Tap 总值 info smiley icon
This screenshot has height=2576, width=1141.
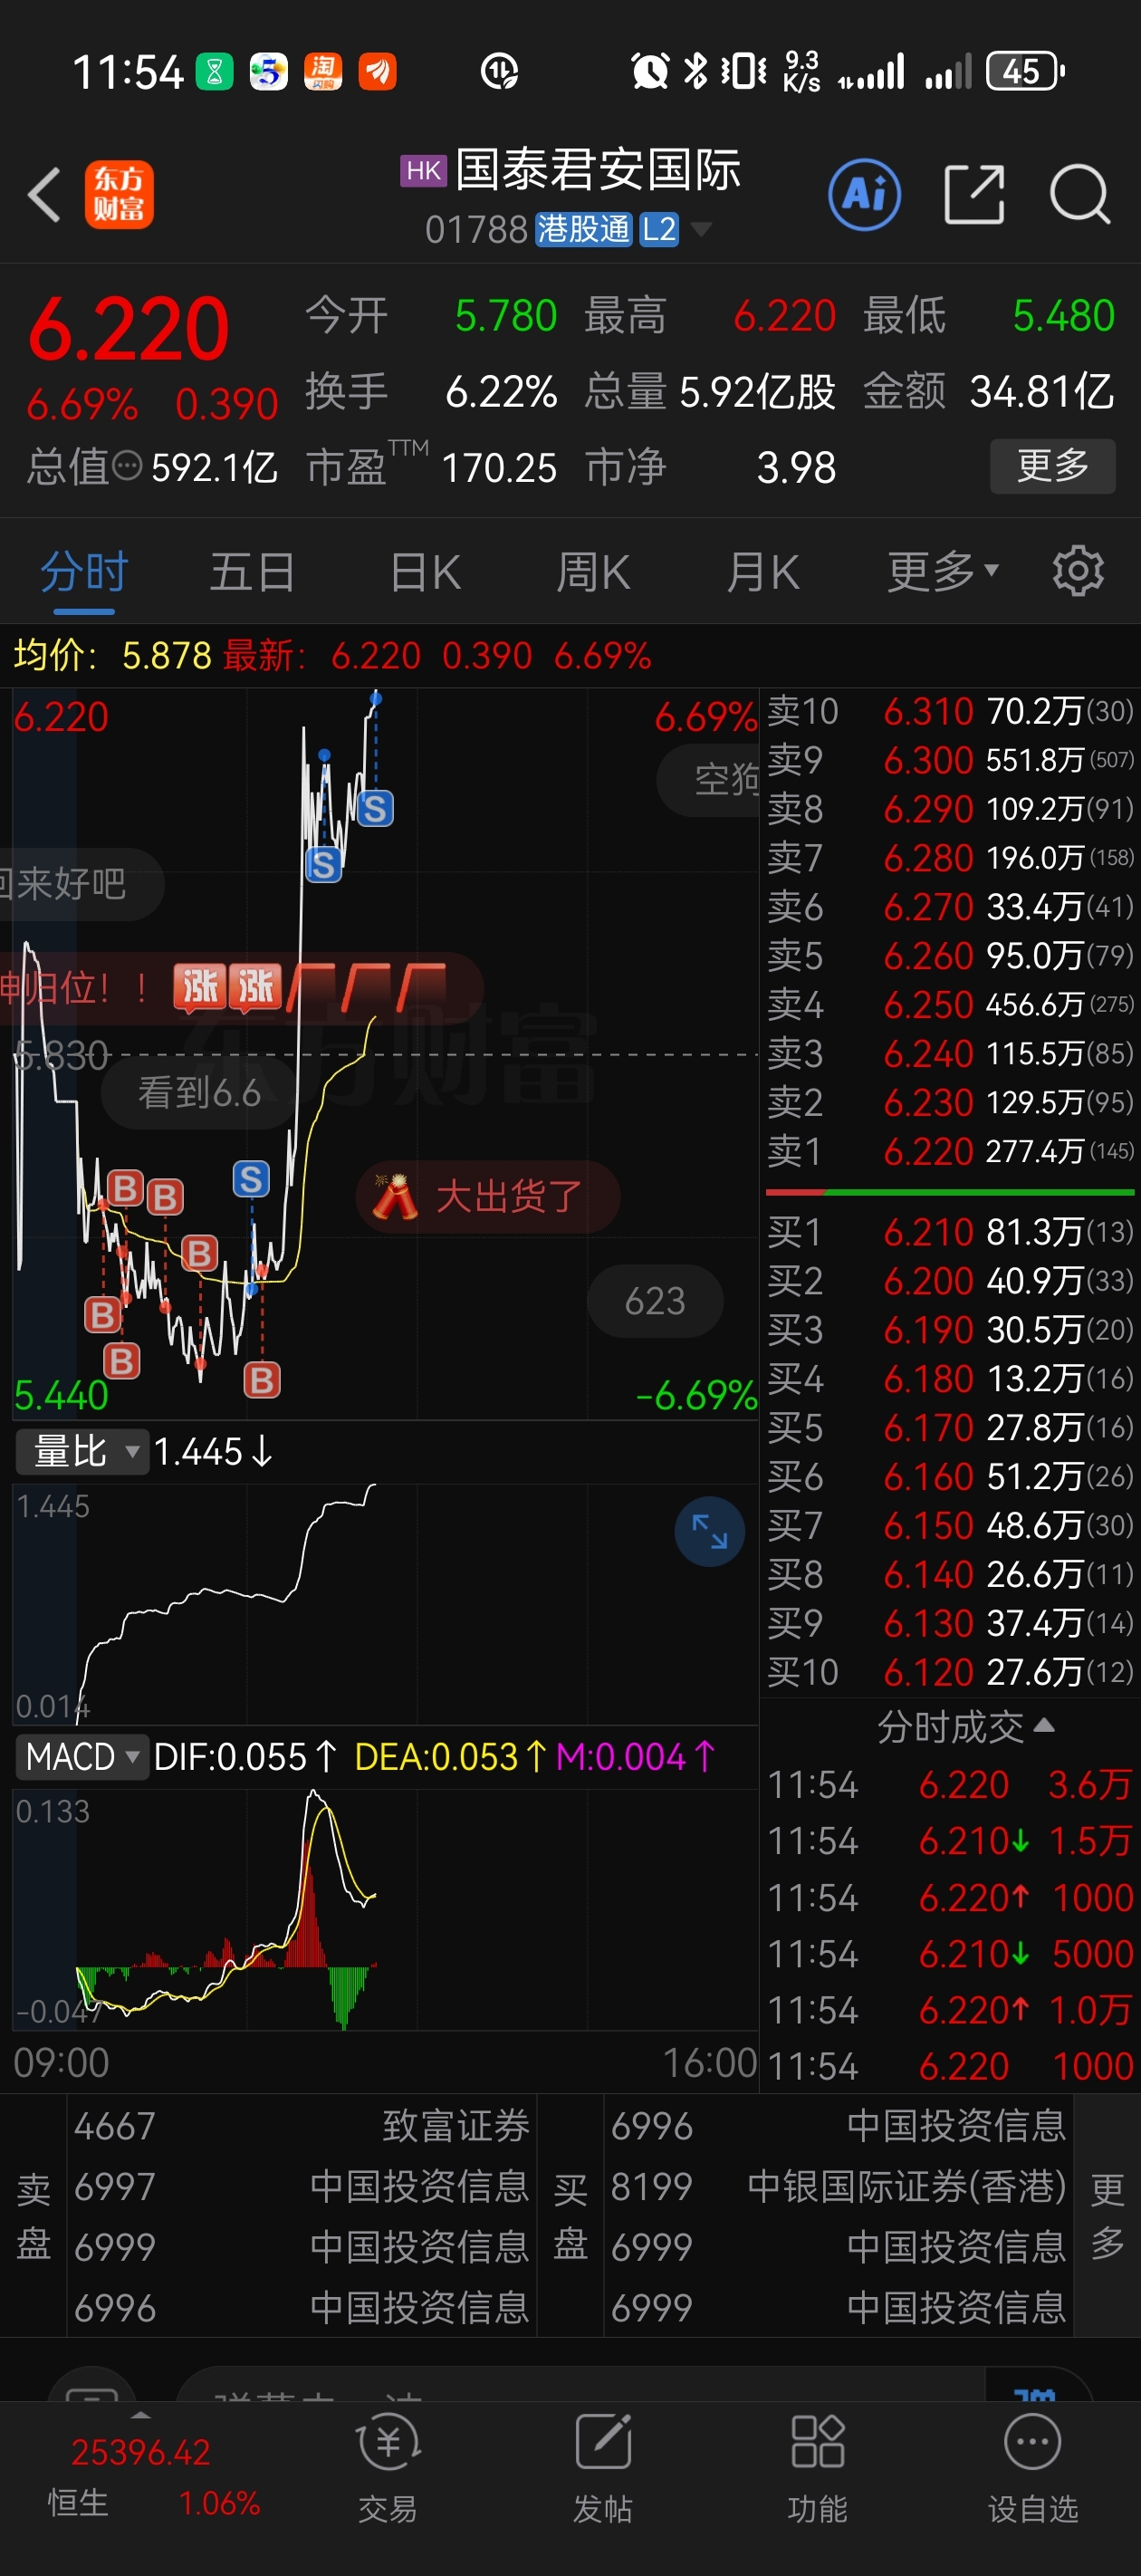[127, 466]
